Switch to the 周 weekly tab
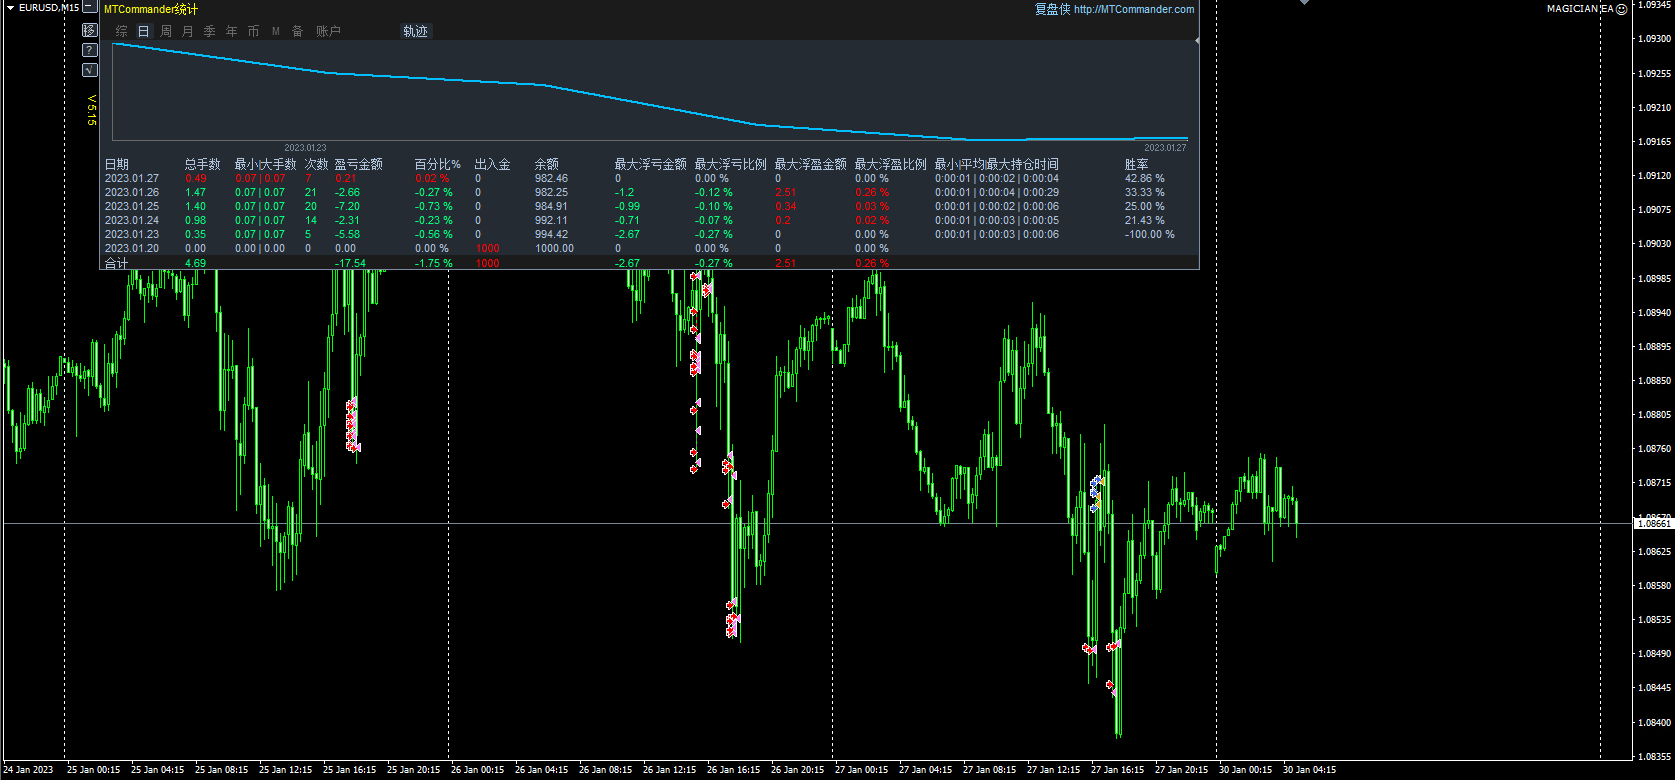Viewport: 1675px width, 780px height. point(166,31)
